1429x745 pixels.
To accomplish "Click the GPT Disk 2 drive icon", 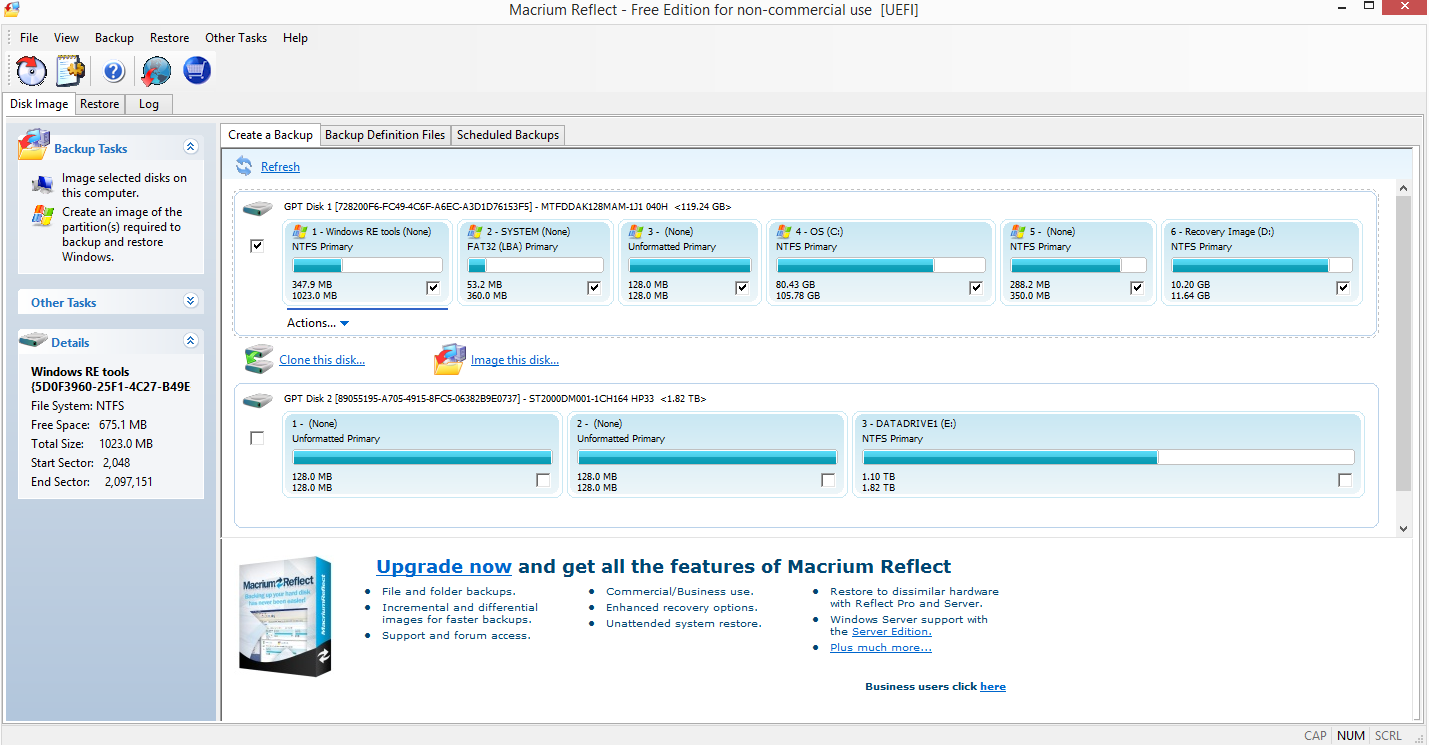I will pos(257,399).
